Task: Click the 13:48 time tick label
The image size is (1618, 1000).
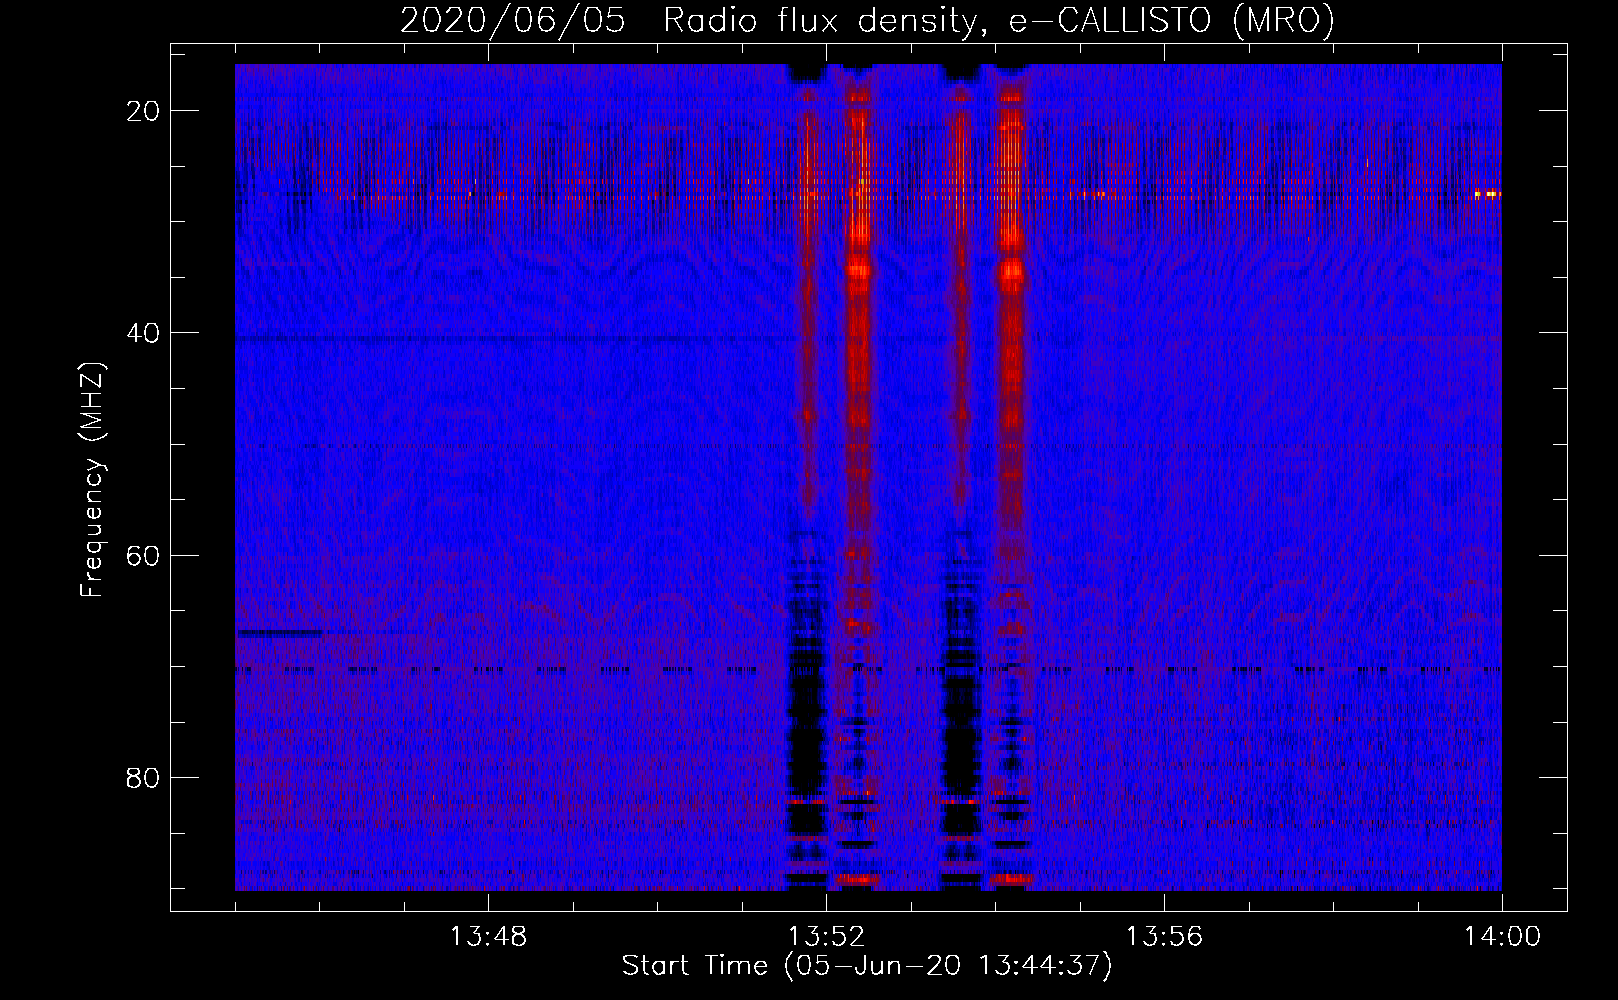Action: [488, 937]
